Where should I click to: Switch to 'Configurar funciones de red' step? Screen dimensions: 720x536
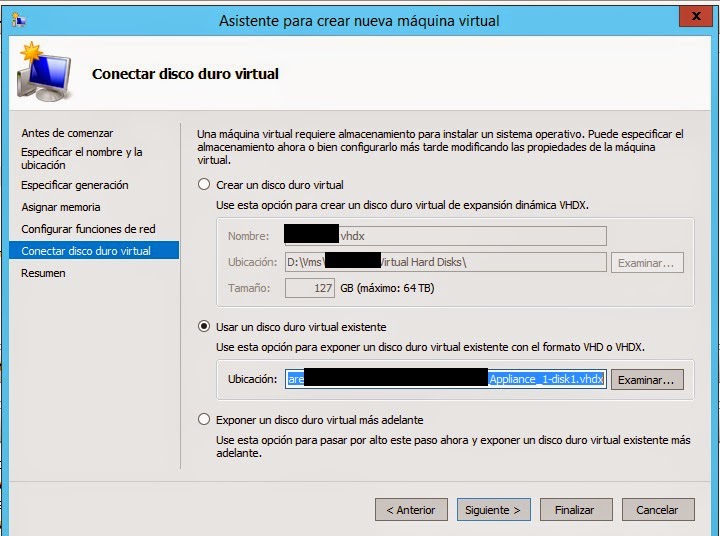[x=88, y=229]
